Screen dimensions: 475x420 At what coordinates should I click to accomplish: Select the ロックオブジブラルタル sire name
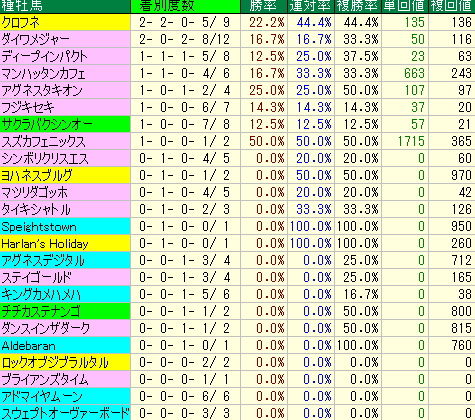click(55, 362)
